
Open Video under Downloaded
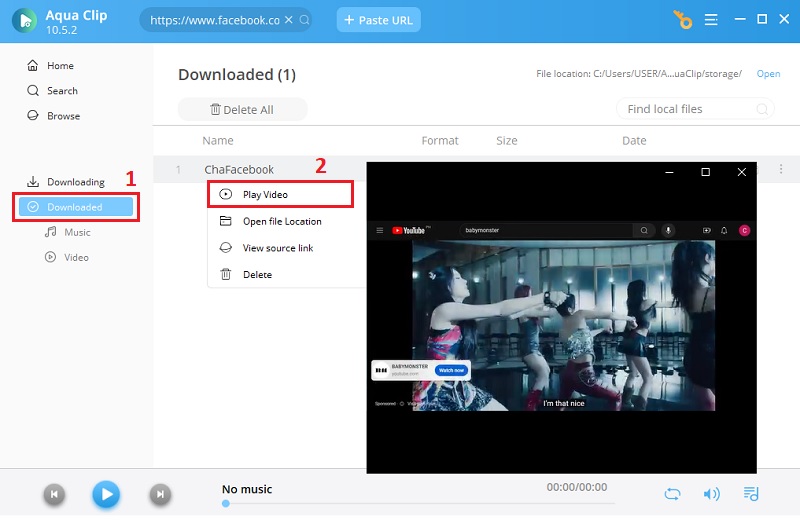pyautogui.click(x=66, y=257)
